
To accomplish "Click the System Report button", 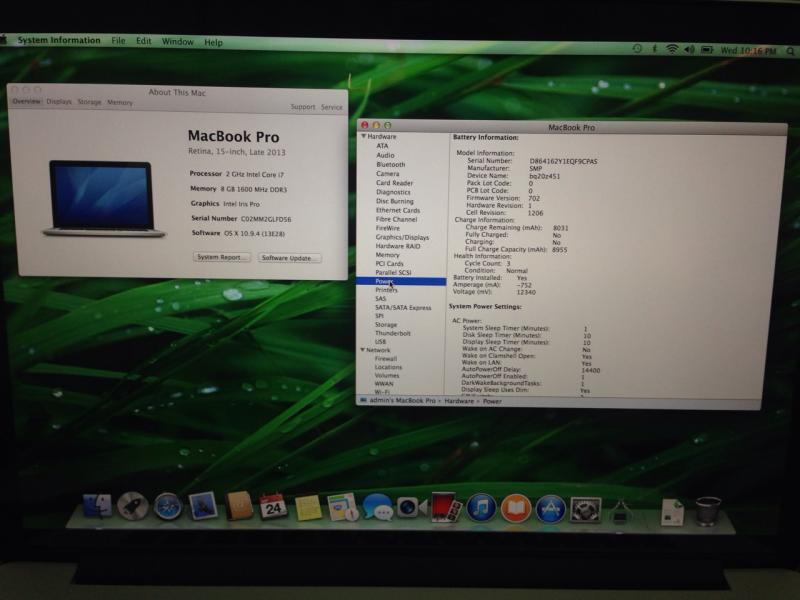I will [221, 257].
